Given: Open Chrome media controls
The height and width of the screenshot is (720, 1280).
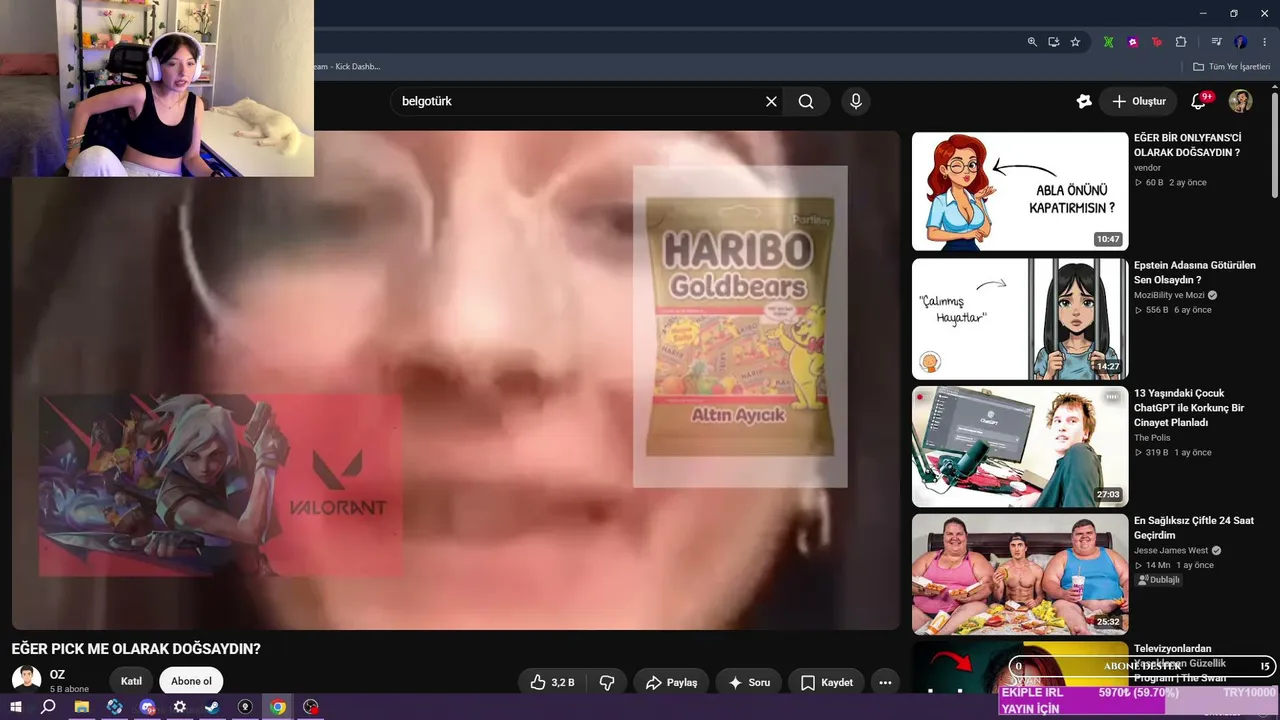Looking at the screenshot, I should point(1216,42).
